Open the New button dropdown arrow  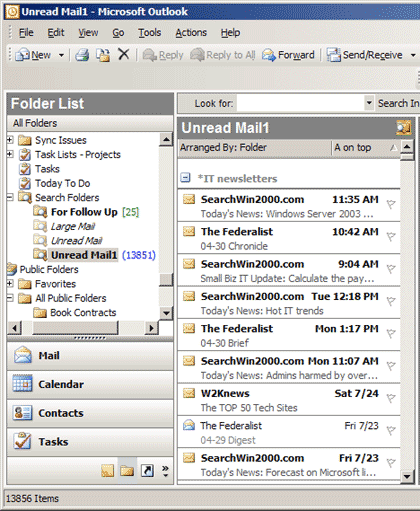(x=61, y=55)
